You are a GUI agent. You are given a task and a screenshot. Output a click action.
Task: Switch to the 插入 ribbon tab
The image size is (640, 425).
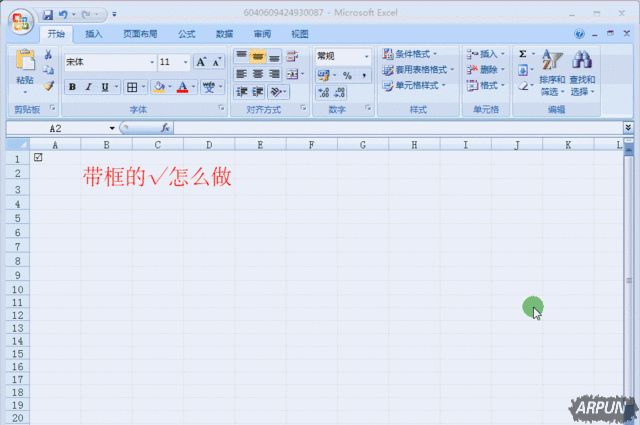click(94, 34)
